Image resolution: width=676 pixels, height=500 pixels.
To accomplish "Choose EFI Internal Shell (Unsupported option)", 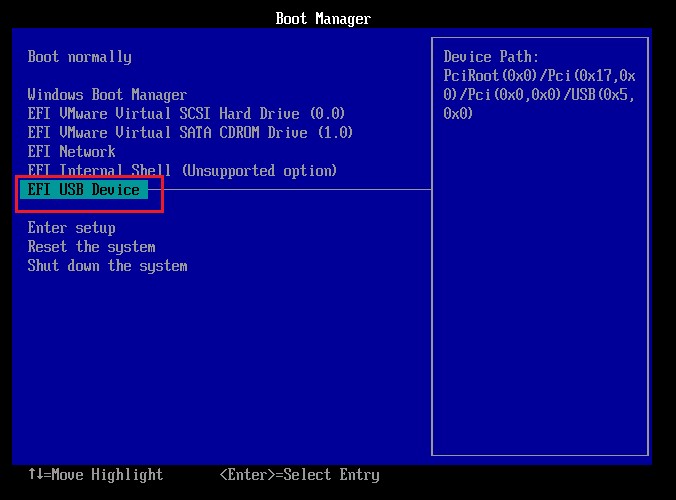I will pos(182,171).
